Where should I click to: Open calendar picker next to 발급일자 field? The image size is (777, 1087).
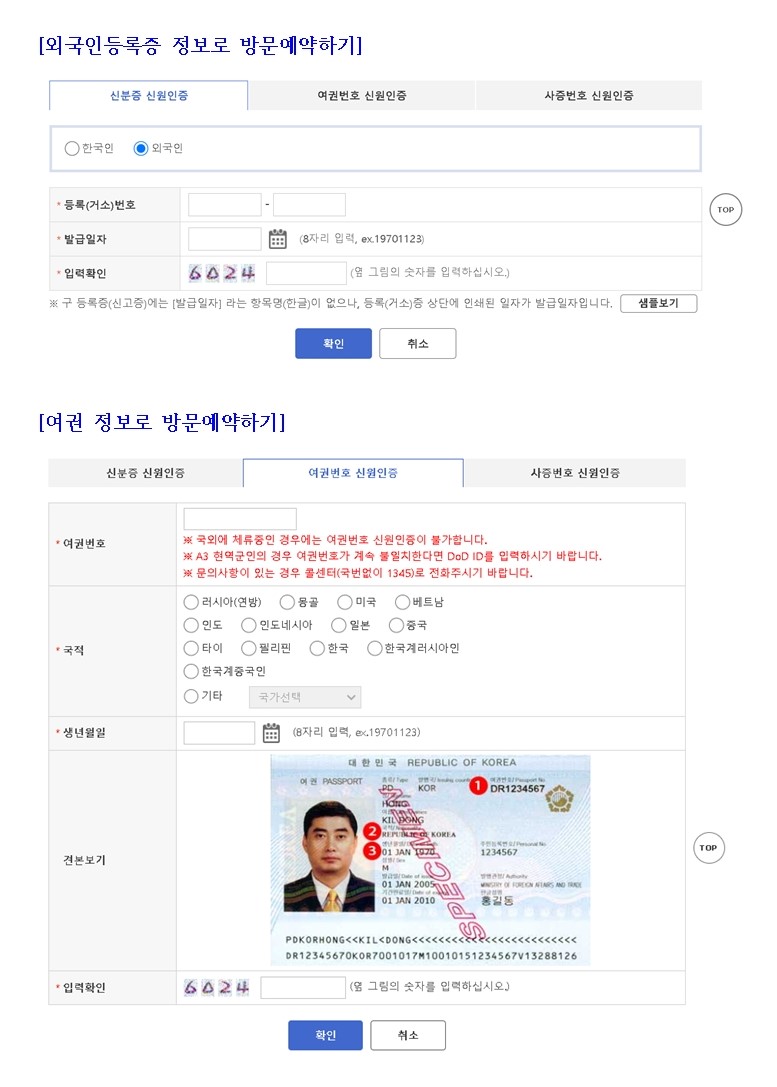[x=278, y=239]
